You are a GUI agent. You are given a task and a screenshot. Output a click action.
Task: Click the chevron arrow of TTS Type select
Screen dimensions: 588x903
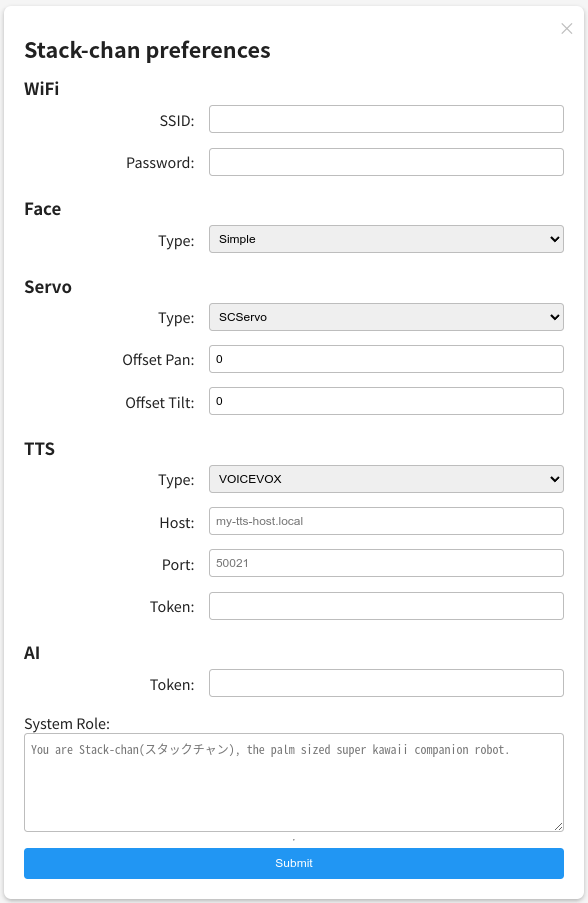[555, 479]
